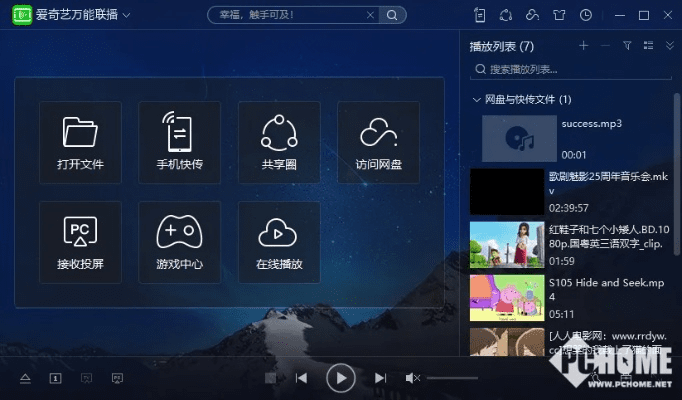Open the sharing circle icon in title bar
This screenshot has width=682, height=400.
point(506,15)
